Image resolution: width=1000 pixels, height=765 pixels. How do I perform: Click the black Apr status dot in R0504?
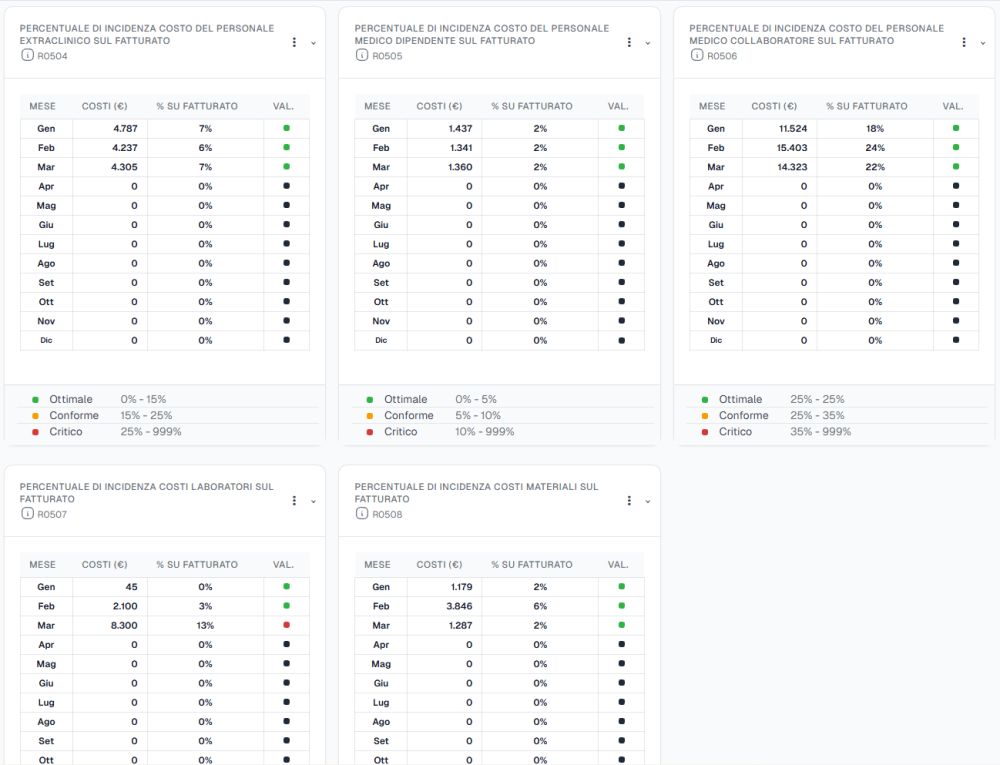[286, 186]
